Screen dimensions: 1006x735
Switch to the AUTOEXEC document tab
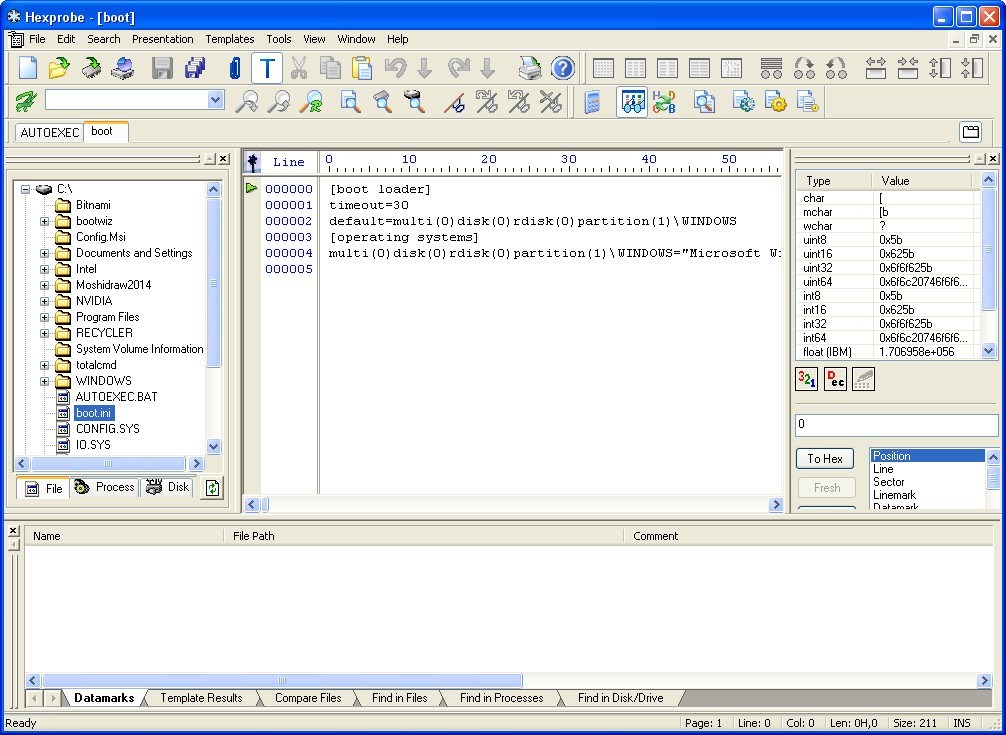49,132
